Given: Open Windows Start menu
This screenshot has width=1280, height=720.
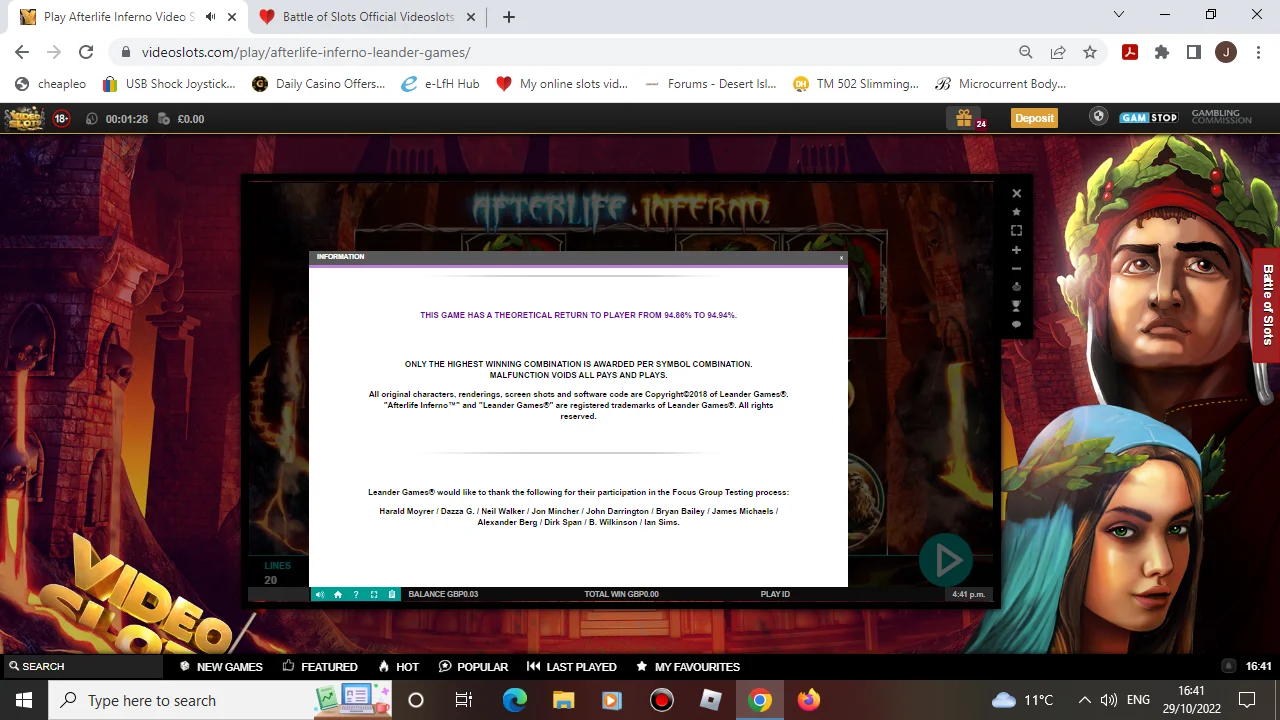Looking at the screenshot, I should tap(24, 700).
